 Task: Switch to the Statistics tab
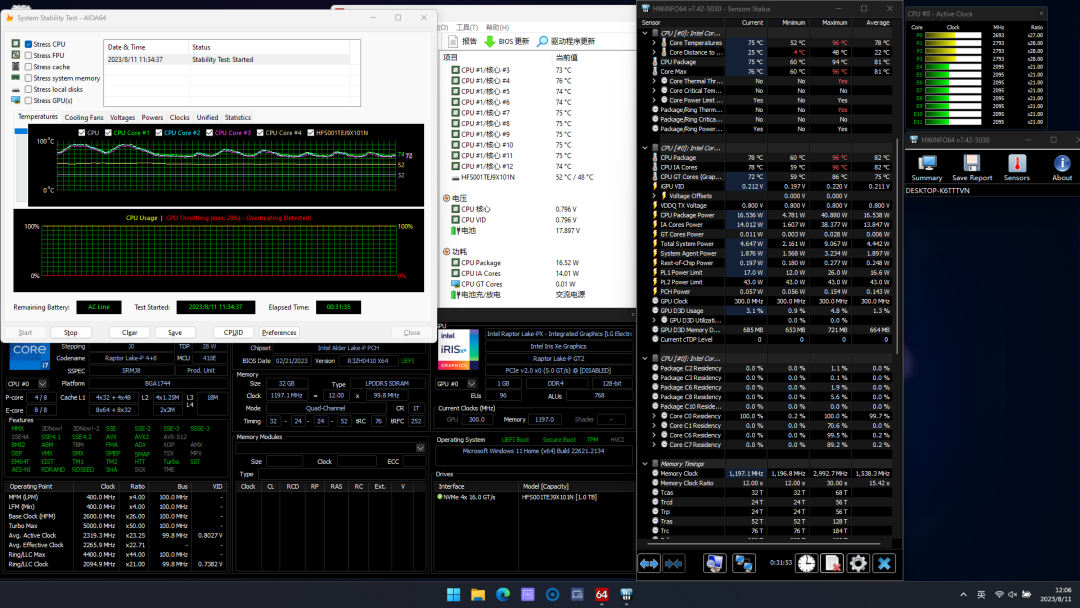(x=238, y=118)
